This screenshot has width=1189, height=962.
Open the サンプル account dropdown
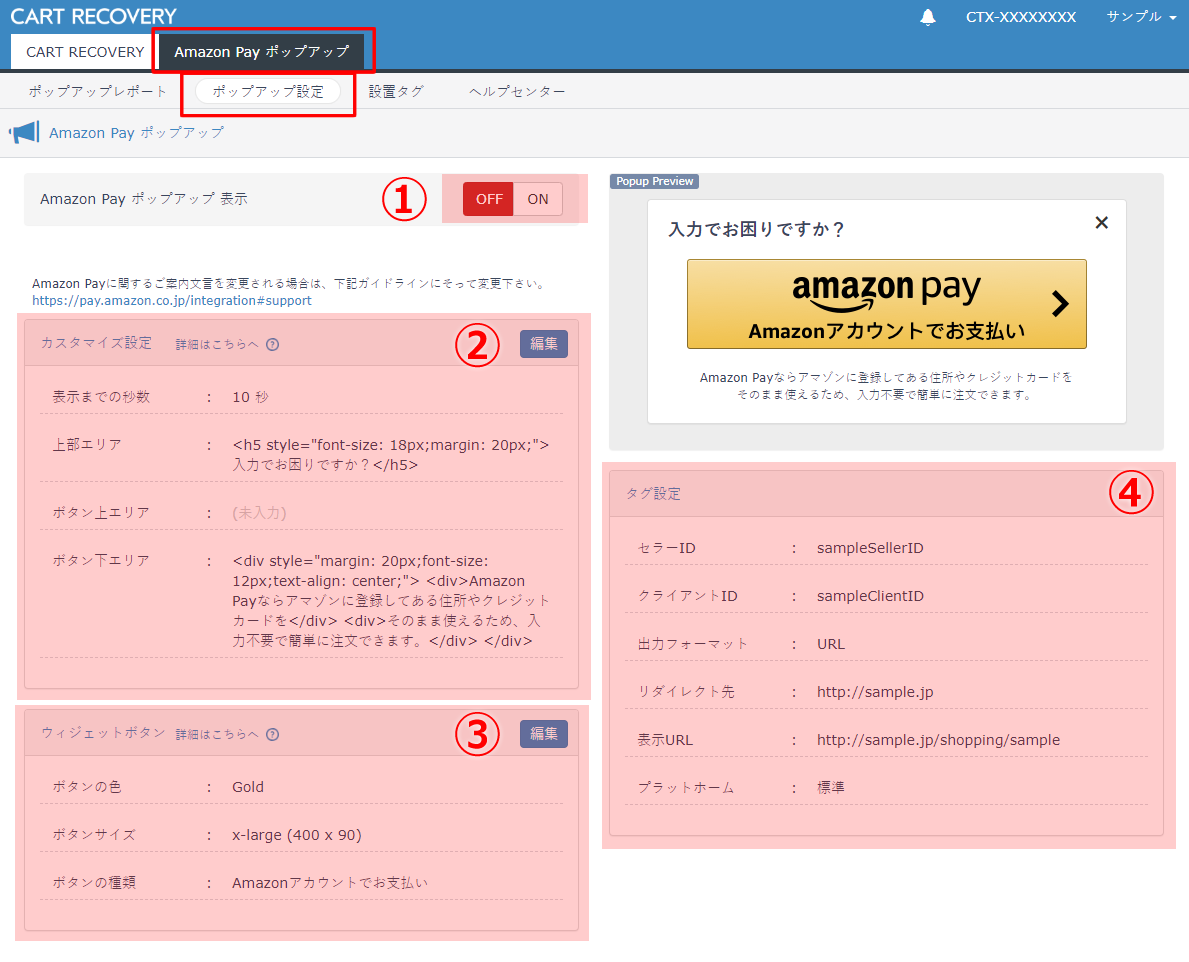1140,17
